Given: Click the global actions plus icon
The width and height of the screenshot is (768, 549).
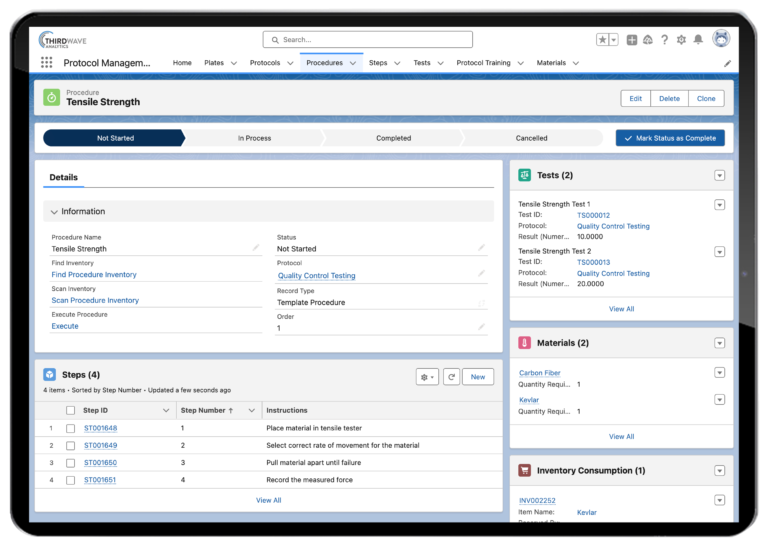Looking at the screenshot, I should [632, 40].
